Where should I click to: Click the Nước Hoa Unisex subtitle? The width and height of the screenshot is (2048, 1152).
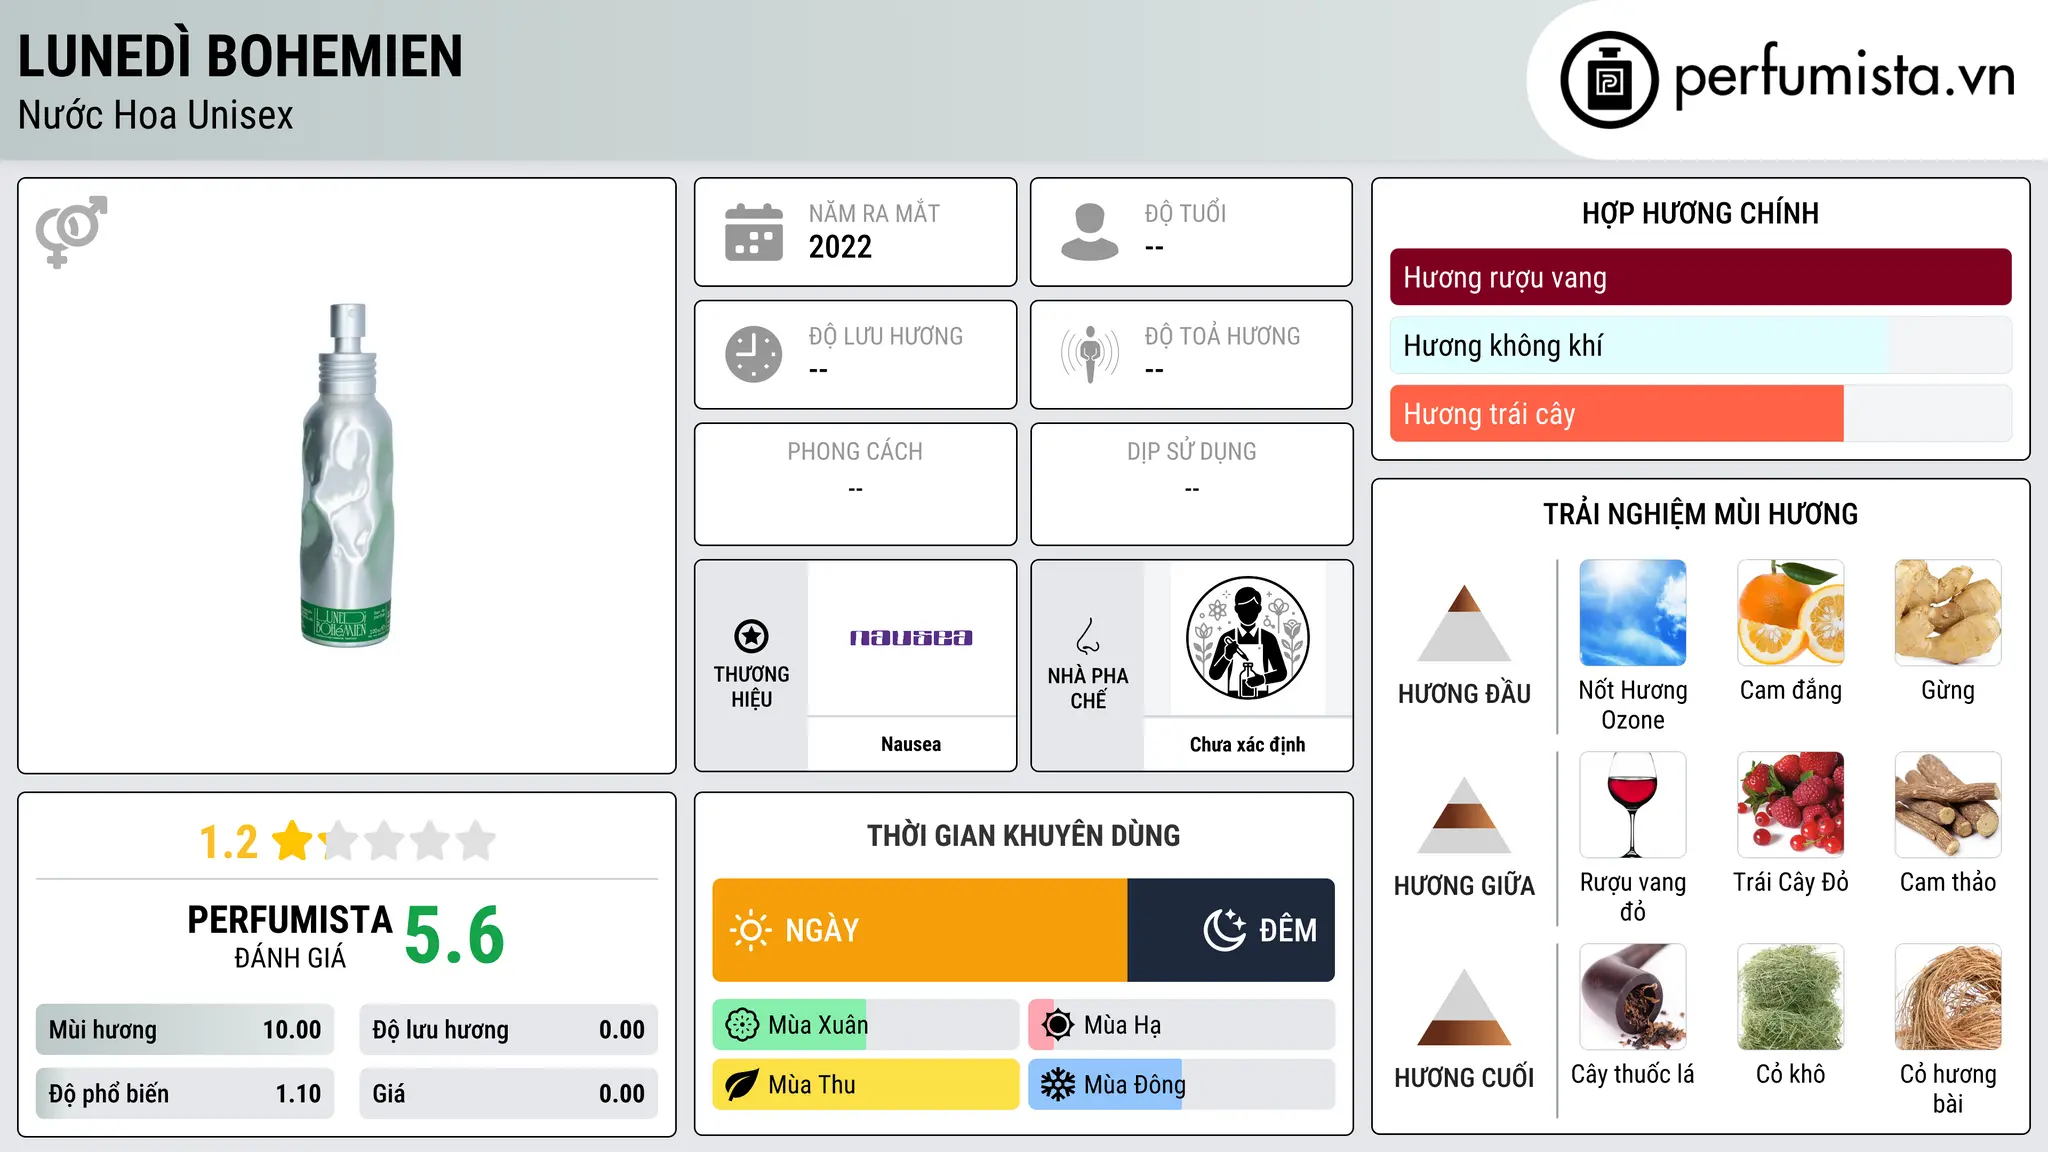coord(156,116)
